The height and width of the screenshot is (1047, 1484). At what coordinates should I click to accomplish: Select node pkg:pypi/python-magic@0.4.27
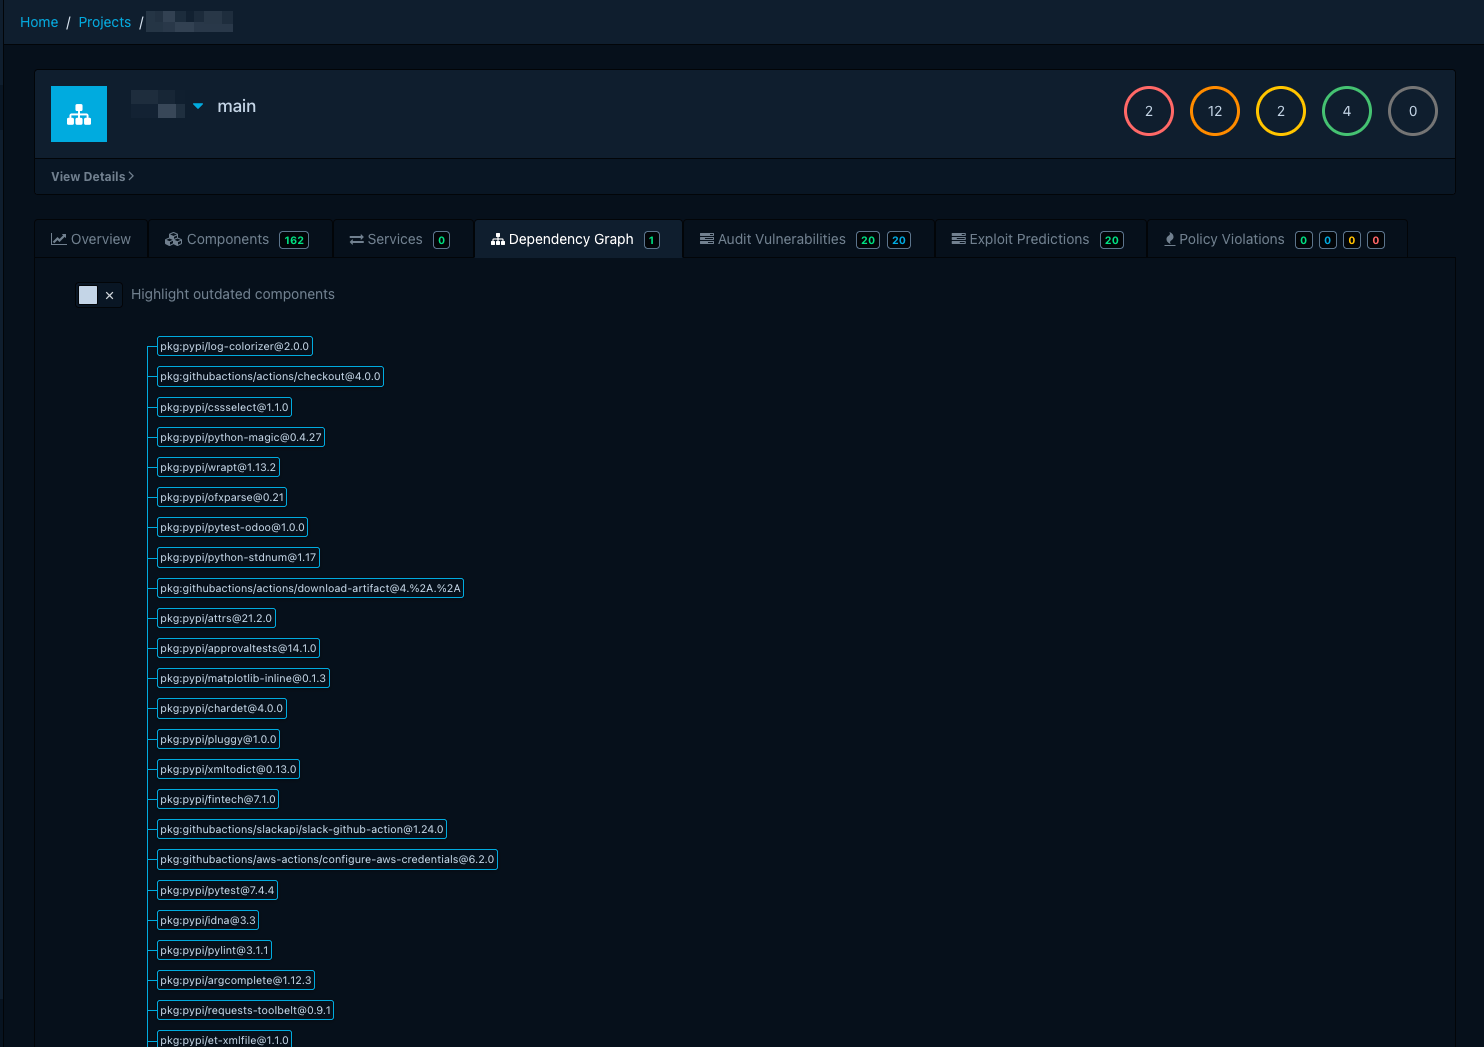tap(241, 437)
